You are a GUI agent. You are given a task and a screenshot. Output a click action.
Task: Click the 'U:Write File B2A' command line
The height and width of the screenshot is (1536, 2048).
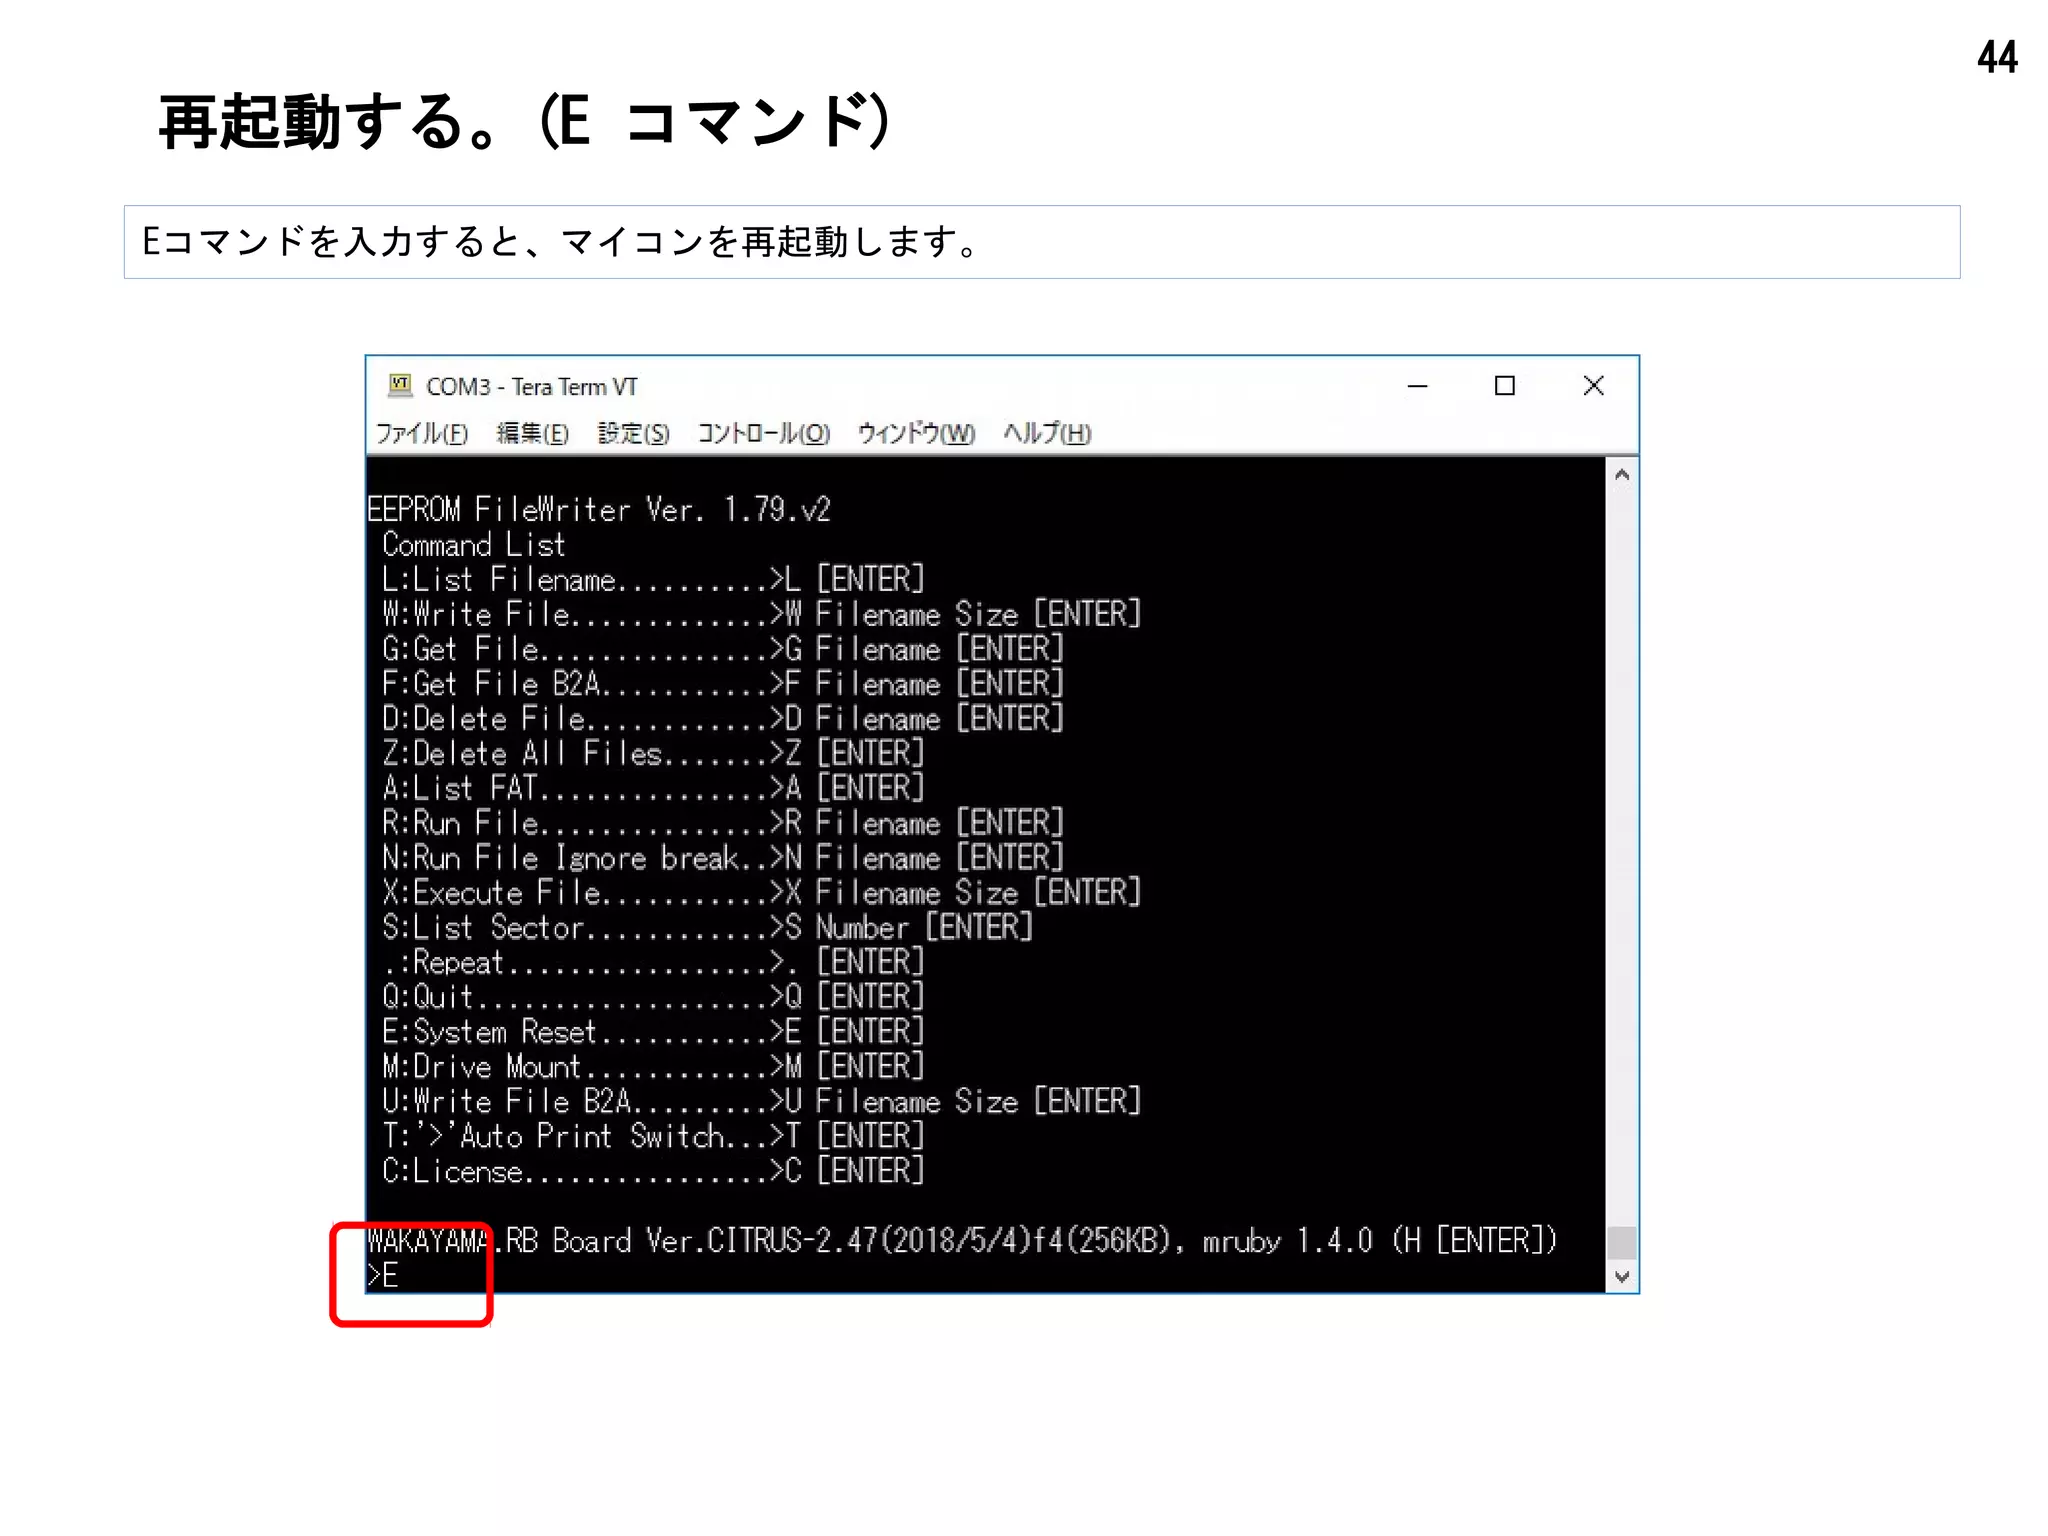[762, 1101]
